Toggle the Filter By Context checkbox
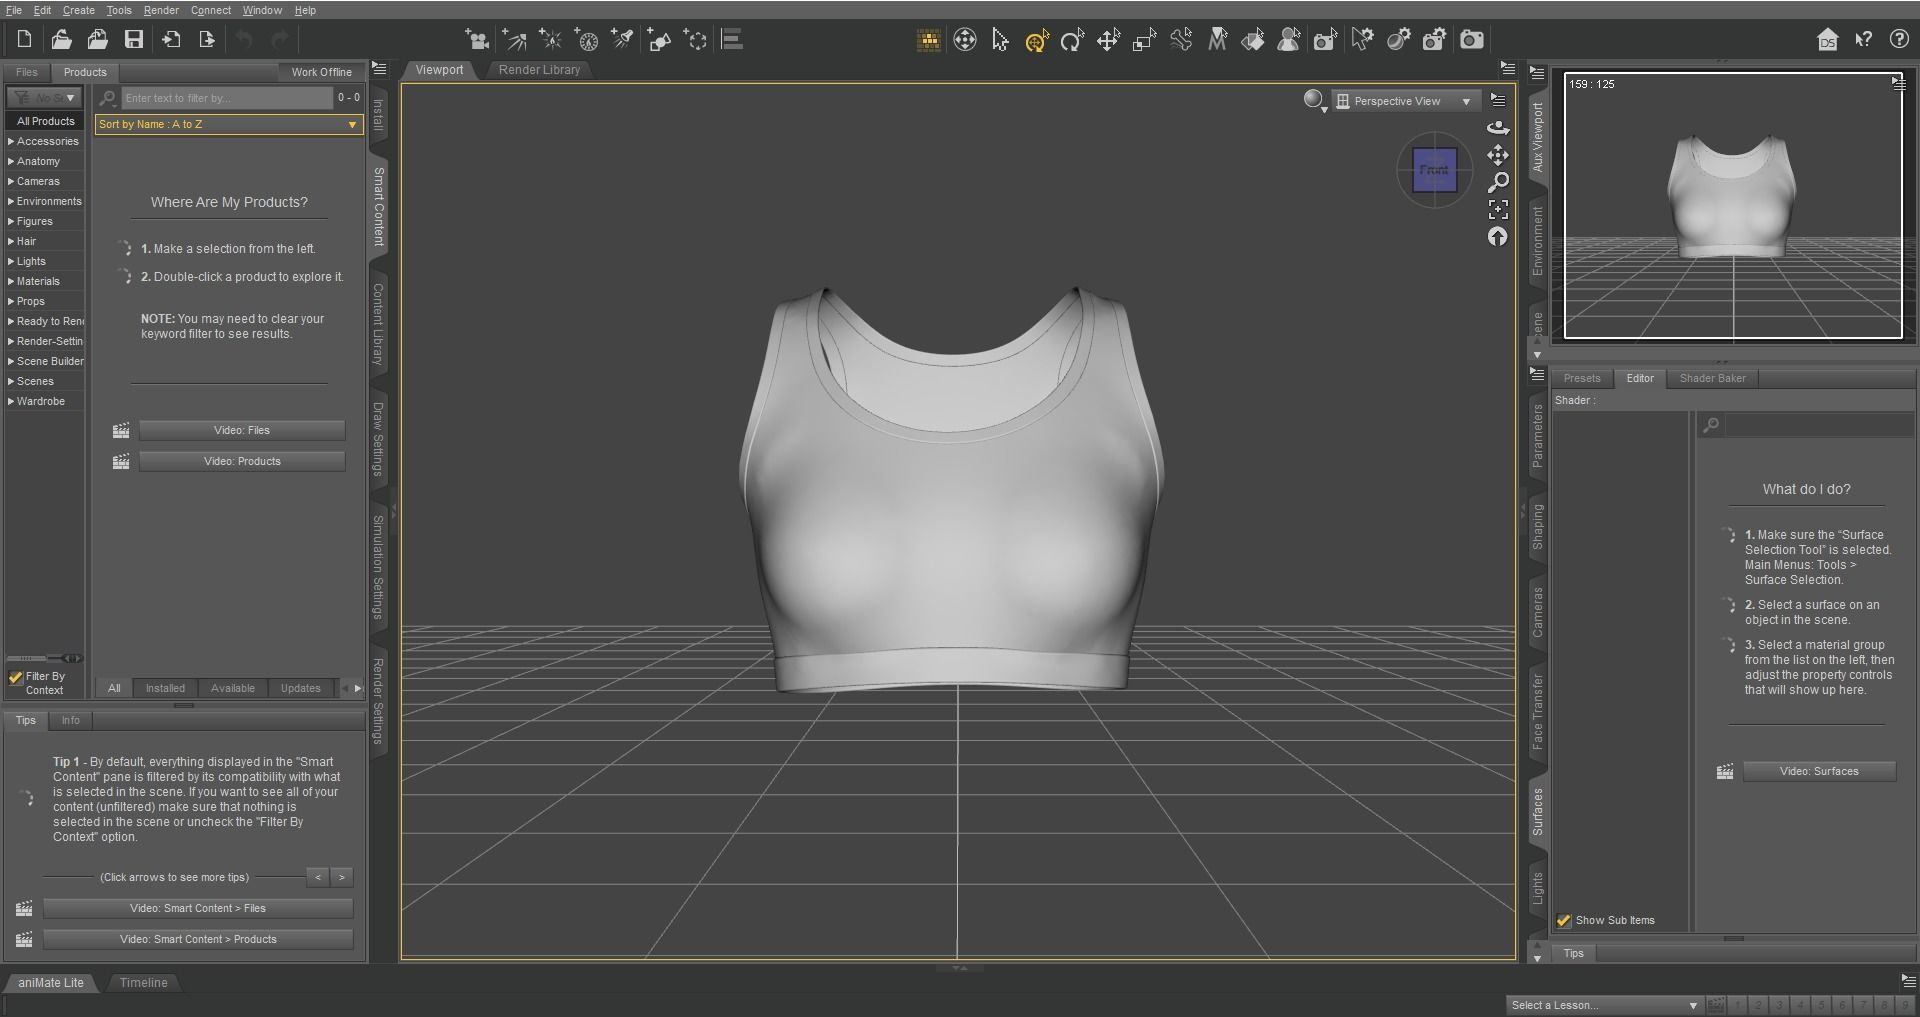Image resolution: width=1920 pixels, height=1017 pixels. 15,677
